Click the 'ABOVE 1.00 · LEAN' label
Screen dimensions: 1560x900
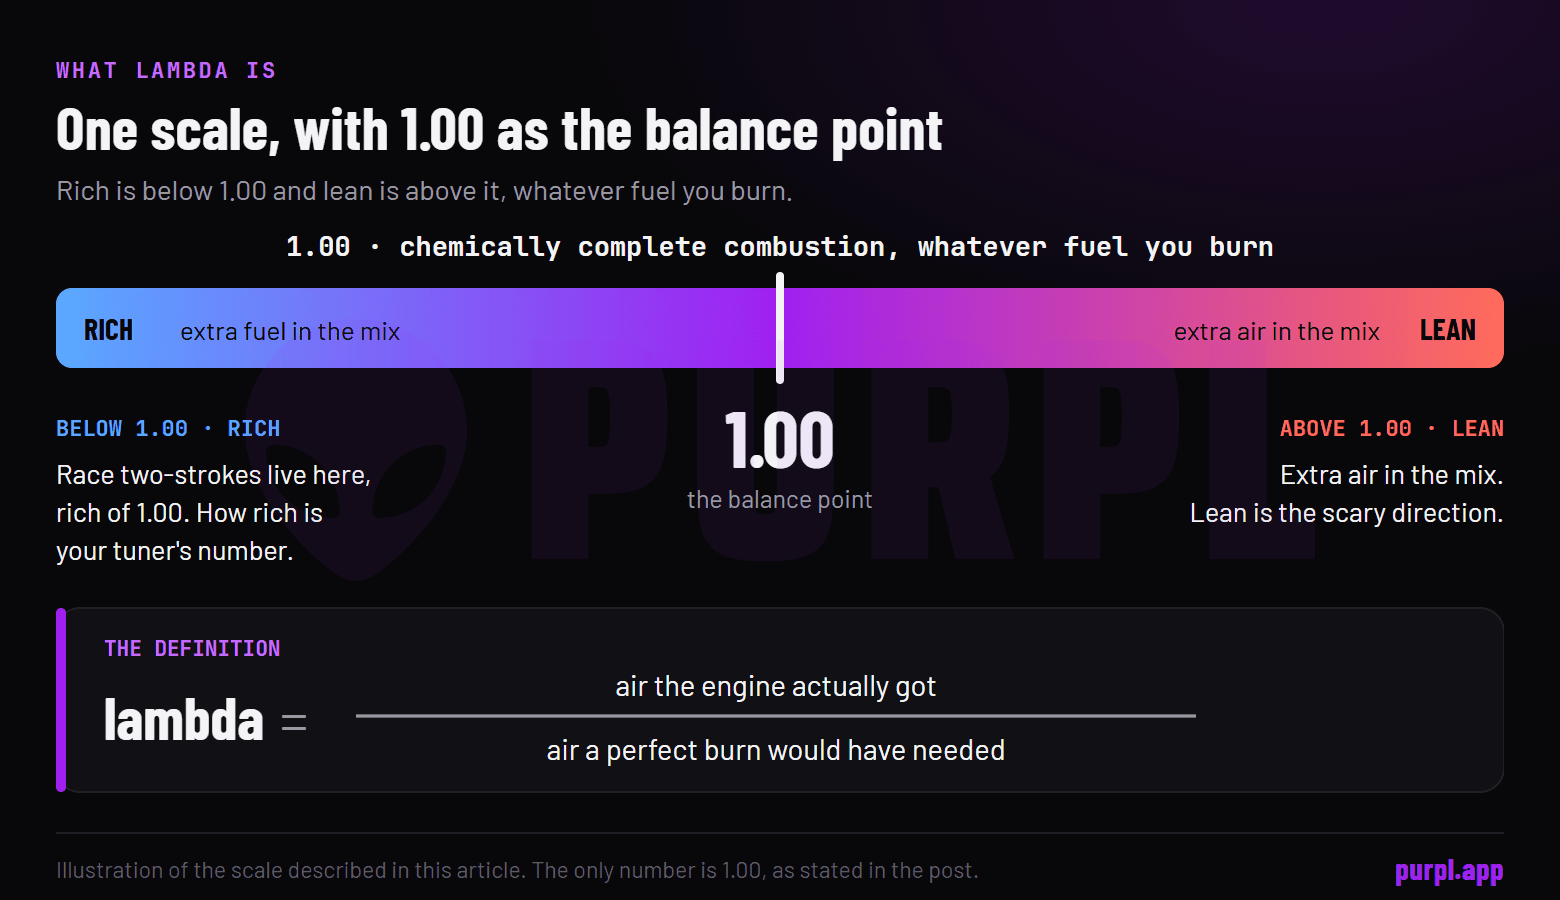click(1392, 428)
